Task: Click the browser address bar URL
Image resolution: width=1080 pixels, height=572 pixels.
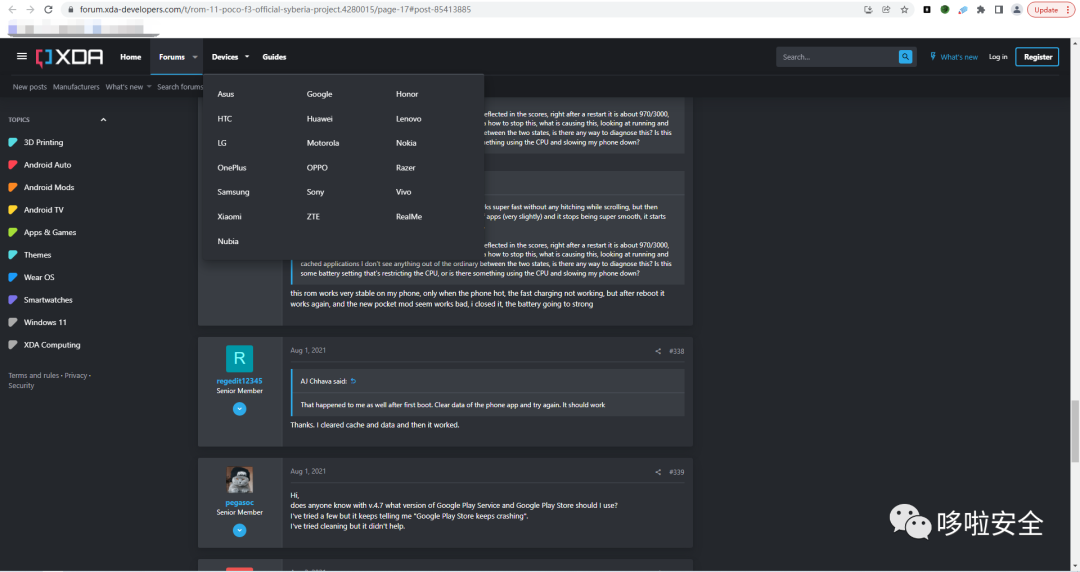Action: [x=276, y=10]
